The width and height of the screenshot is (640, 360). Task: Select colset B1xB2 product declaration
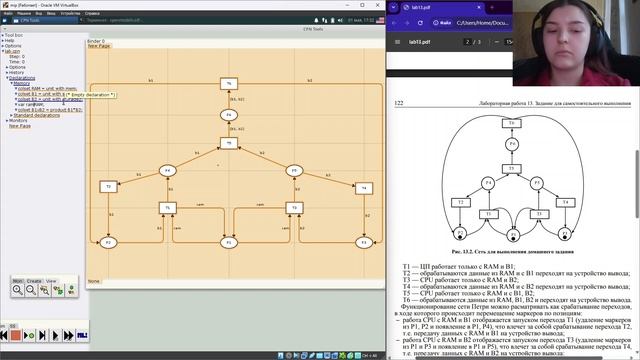click(50, 110)
